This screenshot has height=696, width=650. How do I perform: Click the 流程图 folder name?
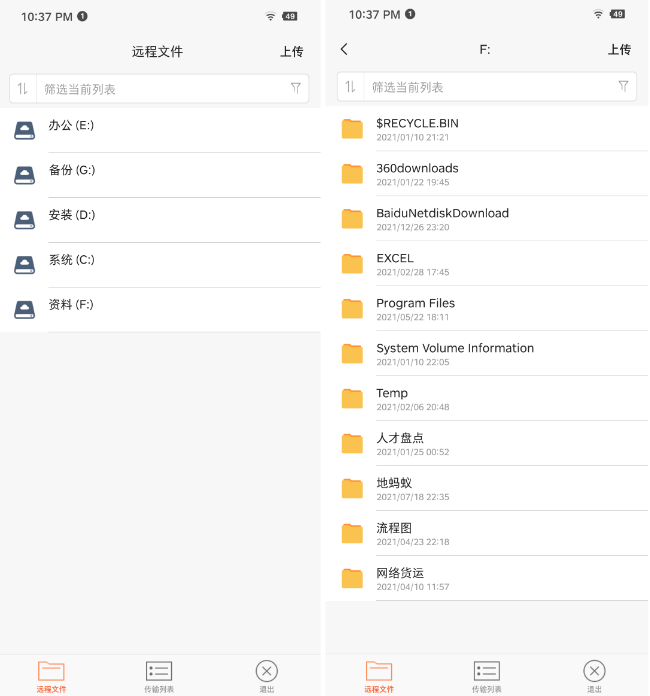(x=394, y=528)
